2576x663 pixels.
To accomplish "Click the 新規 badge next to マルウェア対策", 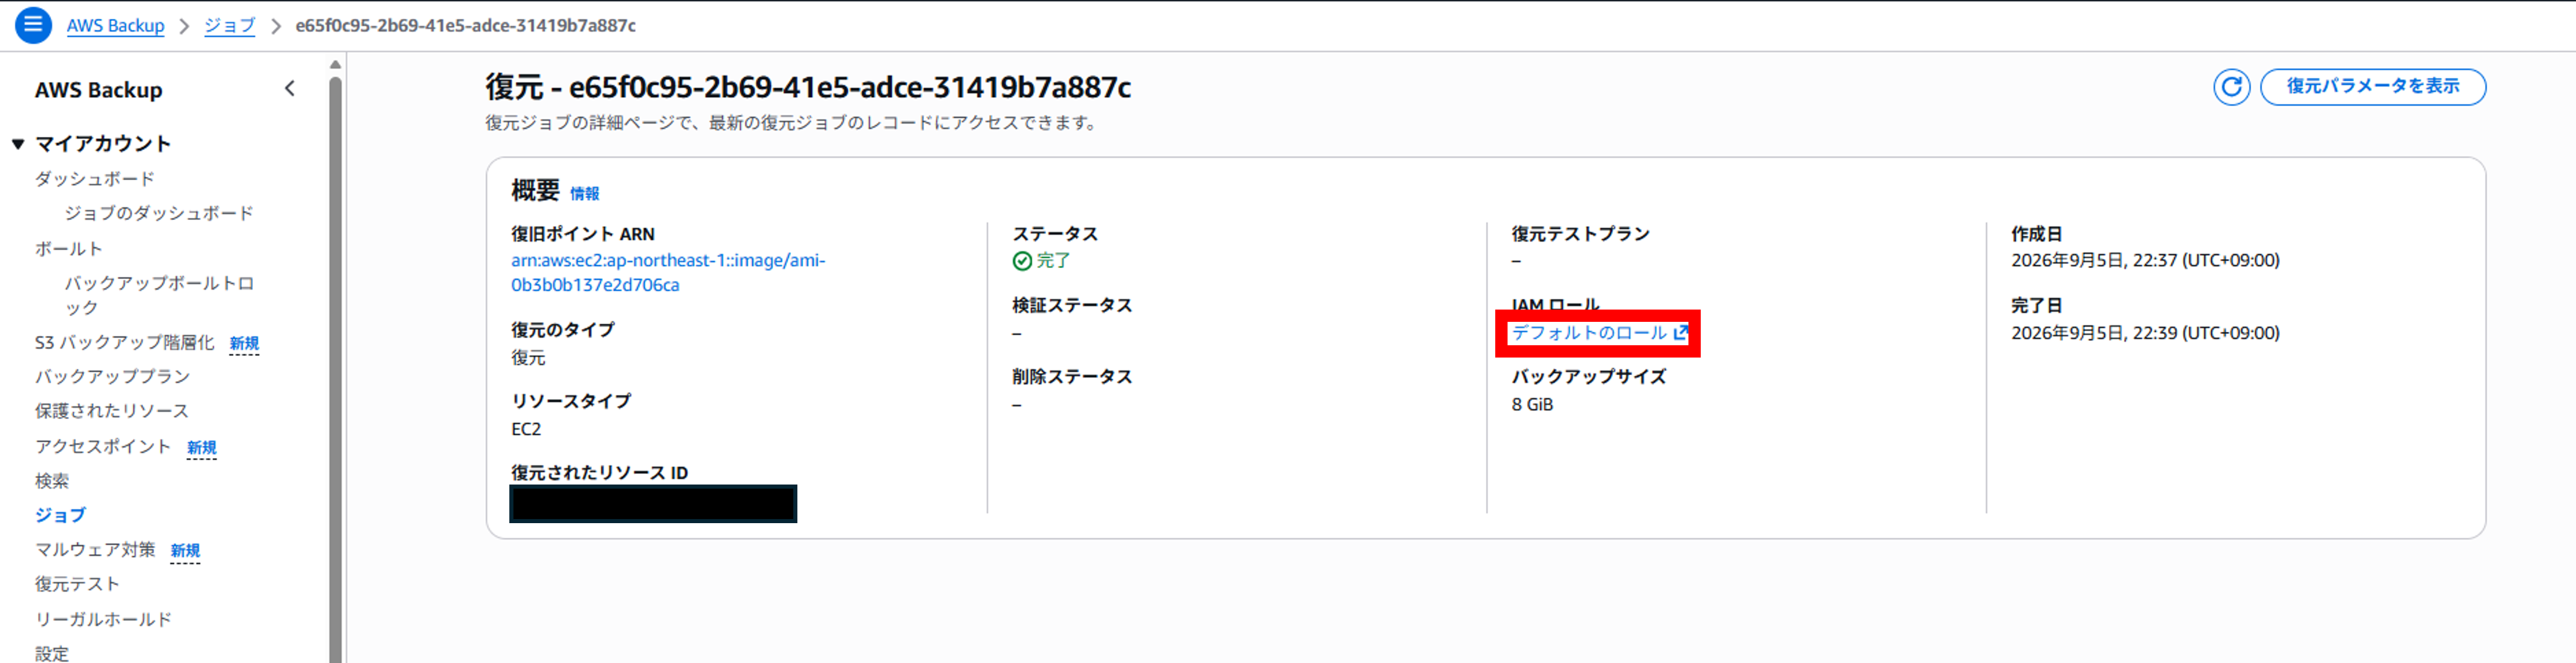I will coord(185,551).
